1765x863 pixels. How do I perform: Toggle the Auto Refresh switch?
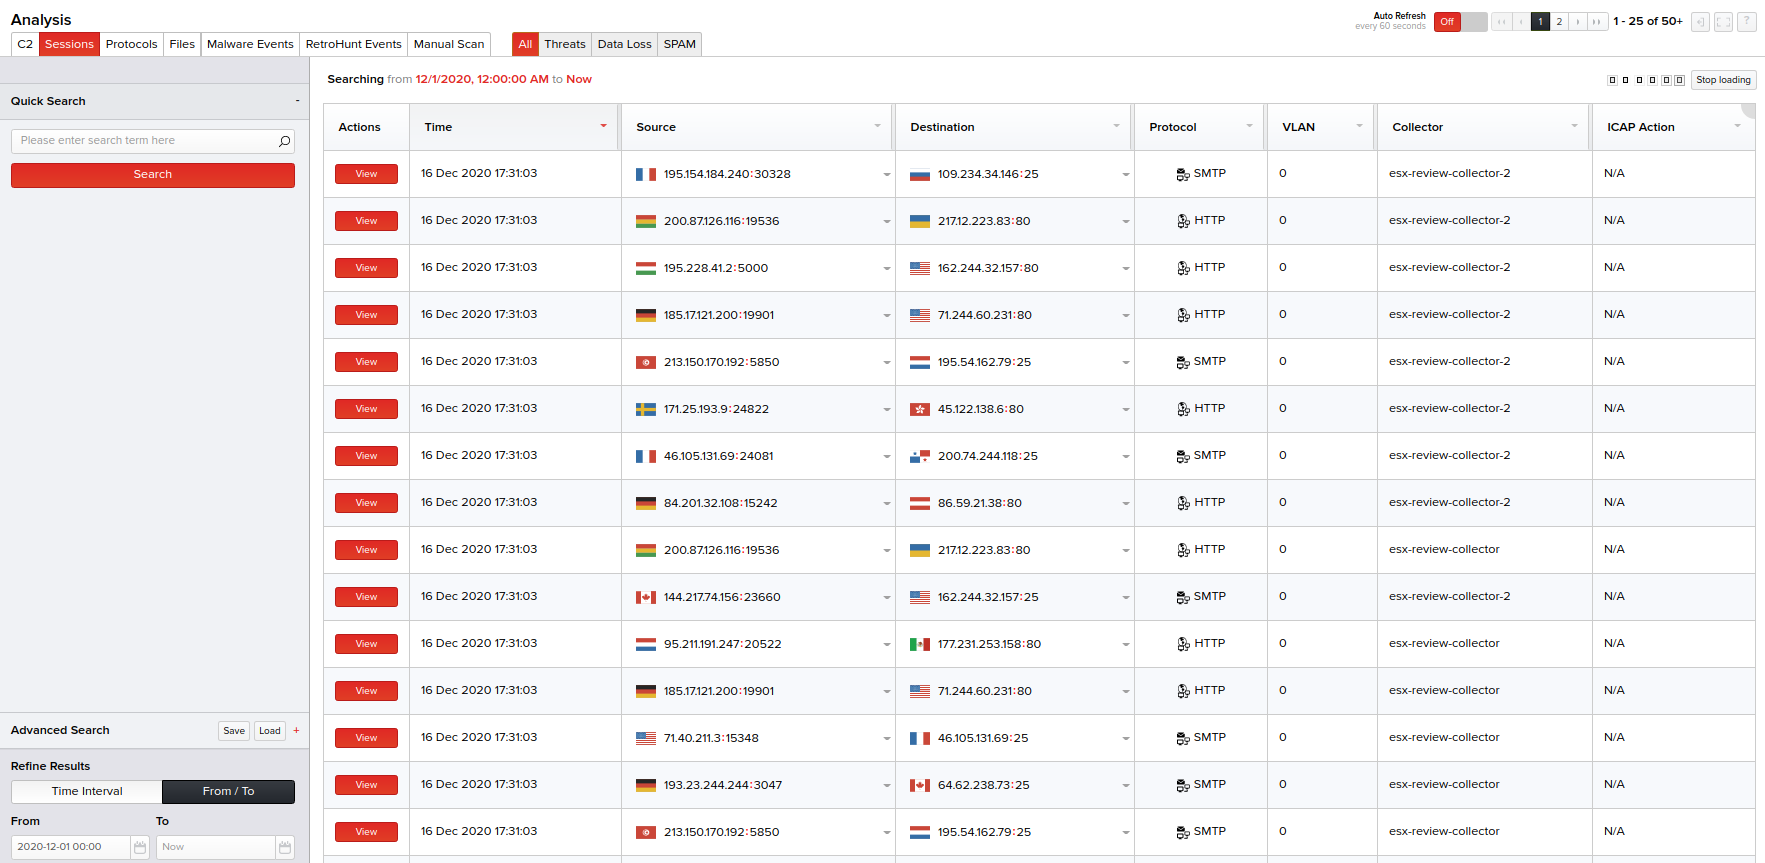(1460, 21)
